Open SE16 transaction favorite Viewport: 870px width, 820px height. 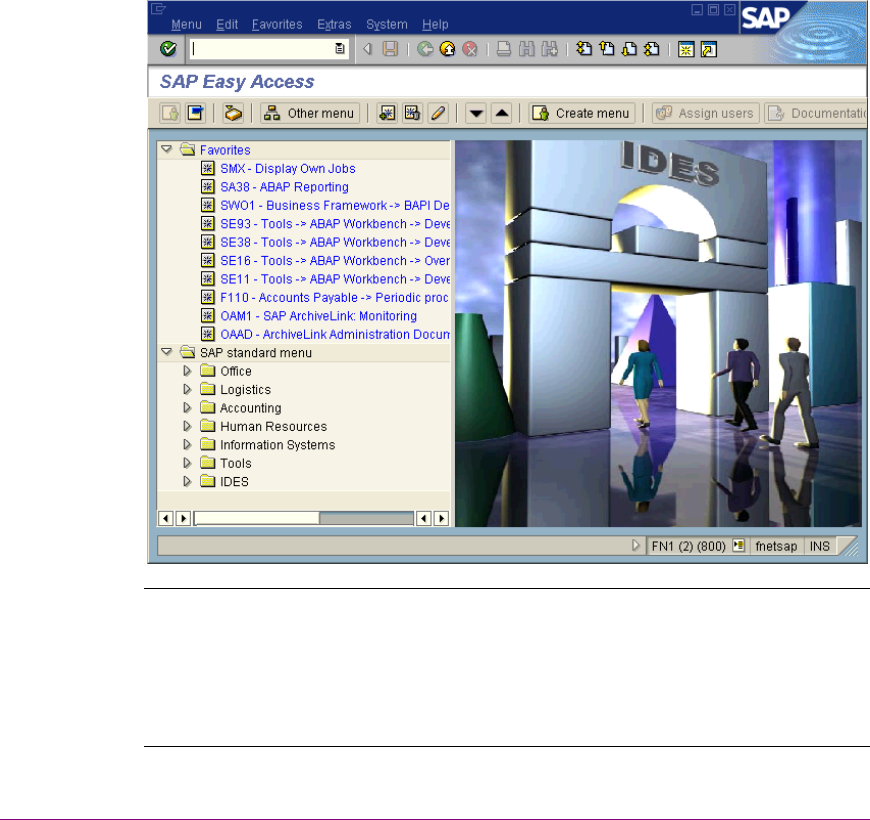pyautogui.click(x=335, y=260)
